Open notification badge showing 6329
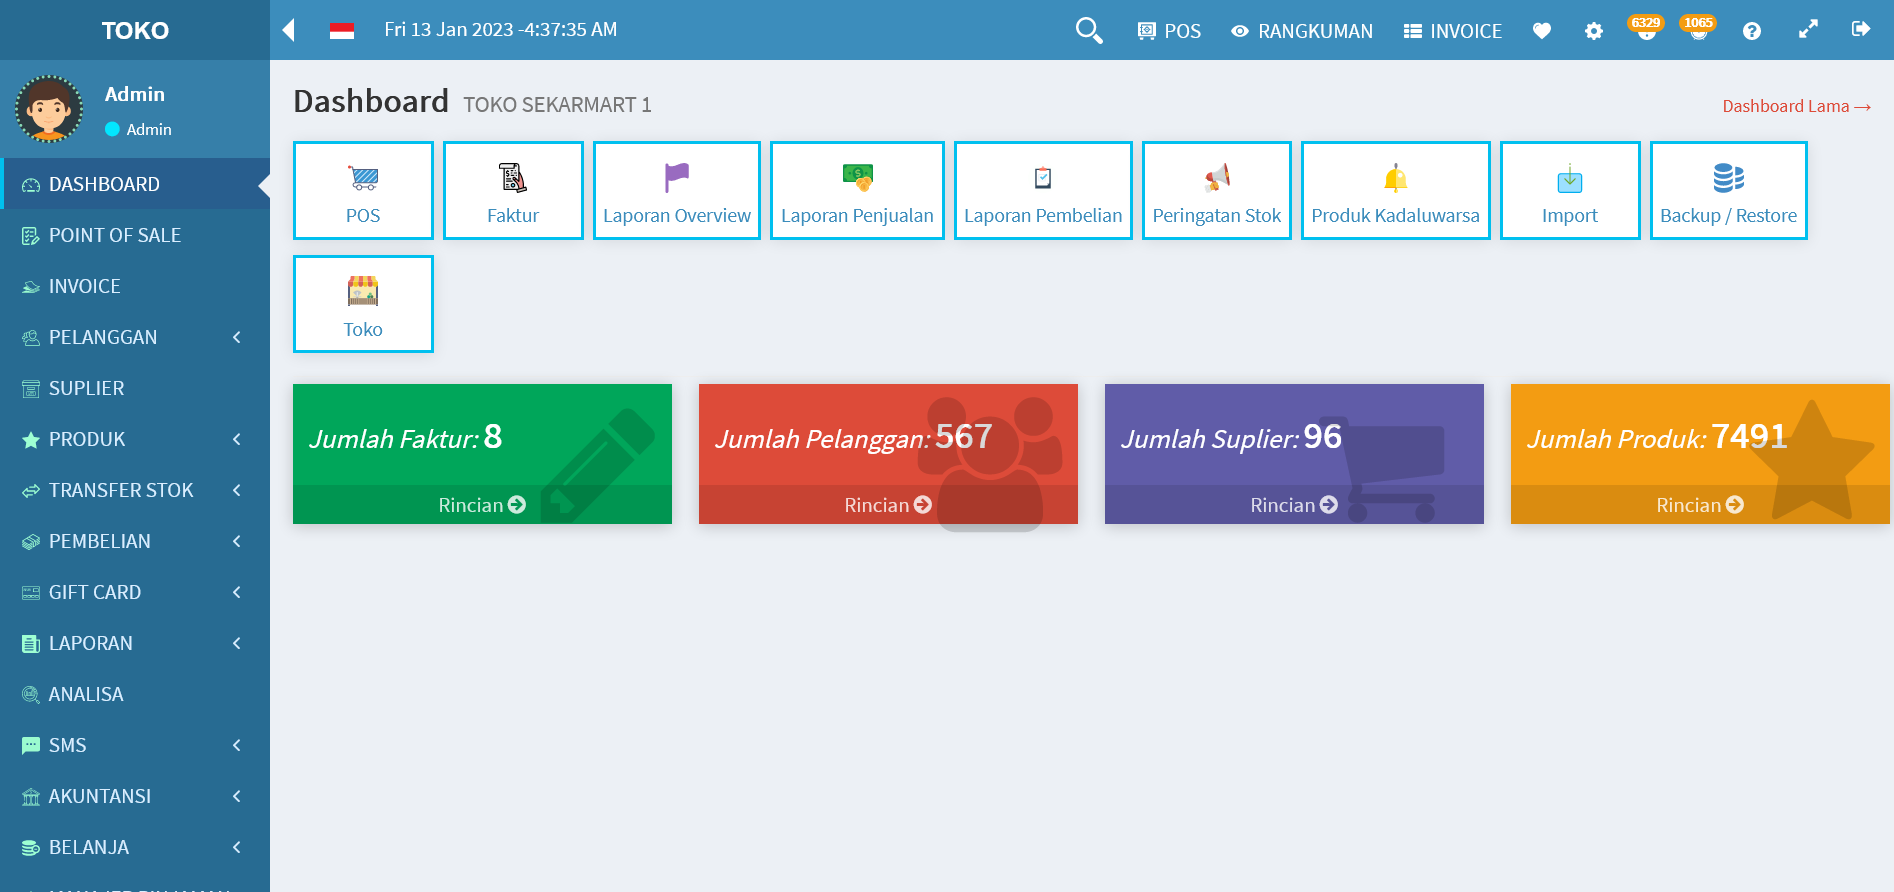This screenshot has width=1894, height=892. [x=1646, y=29]
